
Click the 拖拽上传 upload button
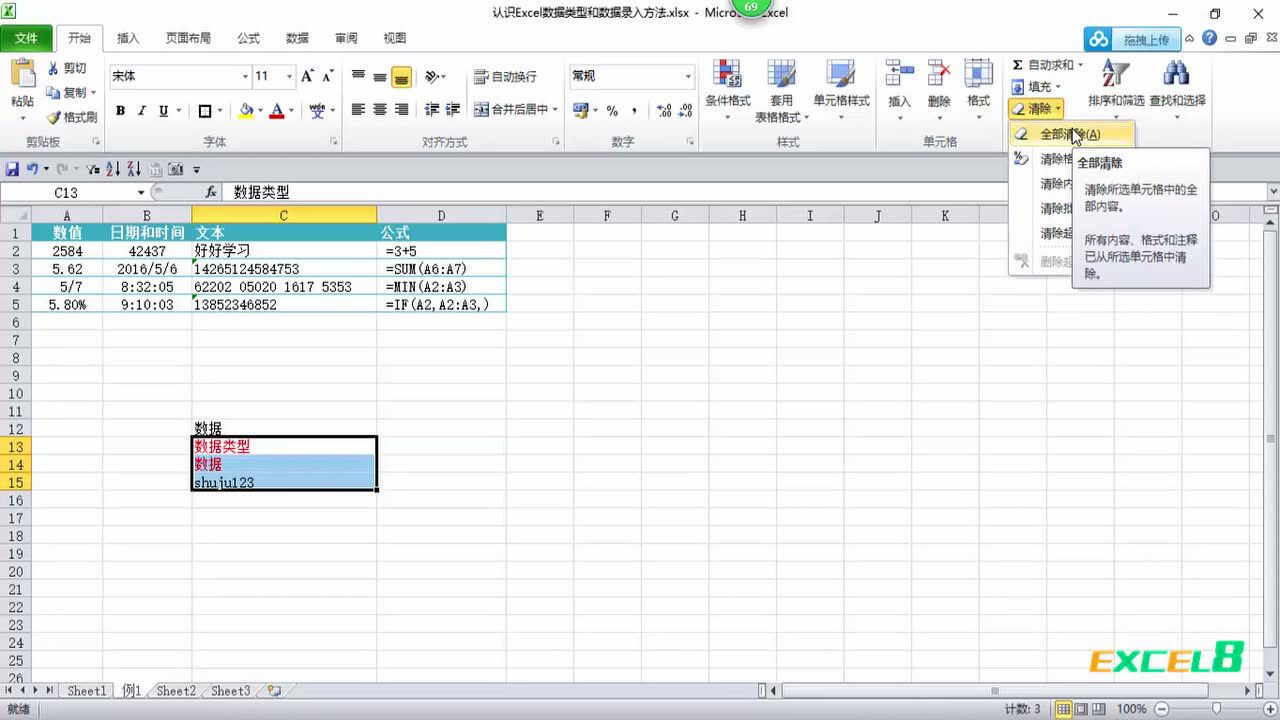coord(1132,39)
